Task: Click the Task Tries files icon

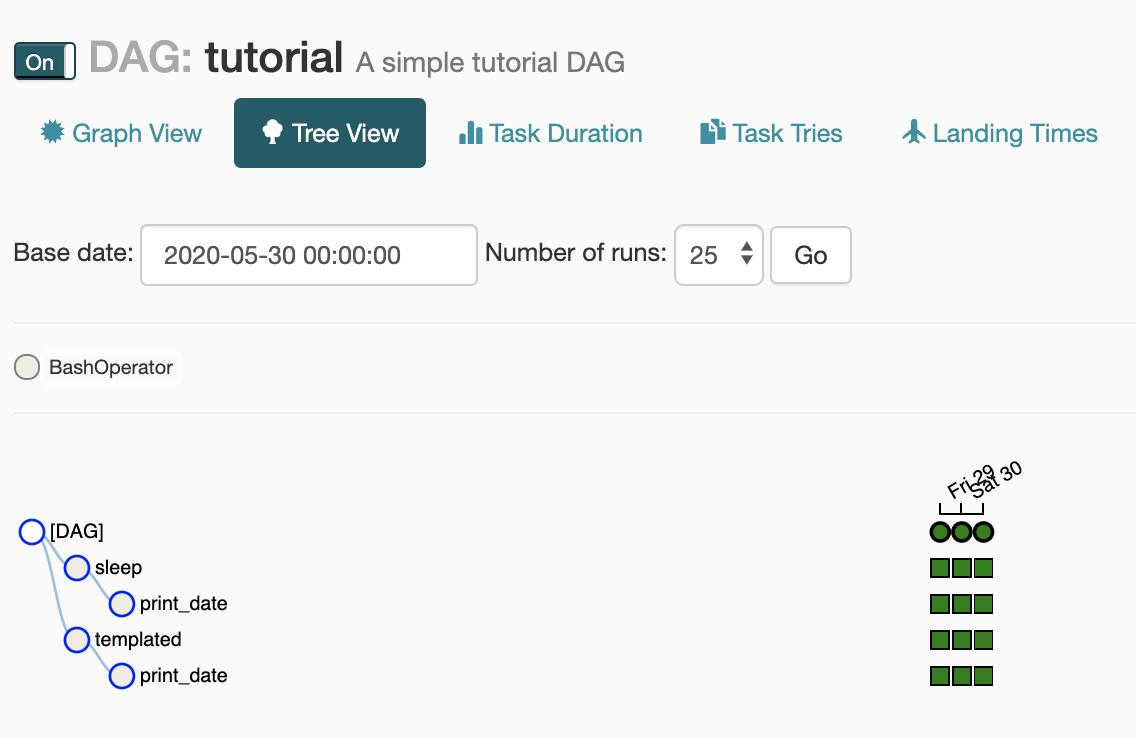Action: coord(713,132)
